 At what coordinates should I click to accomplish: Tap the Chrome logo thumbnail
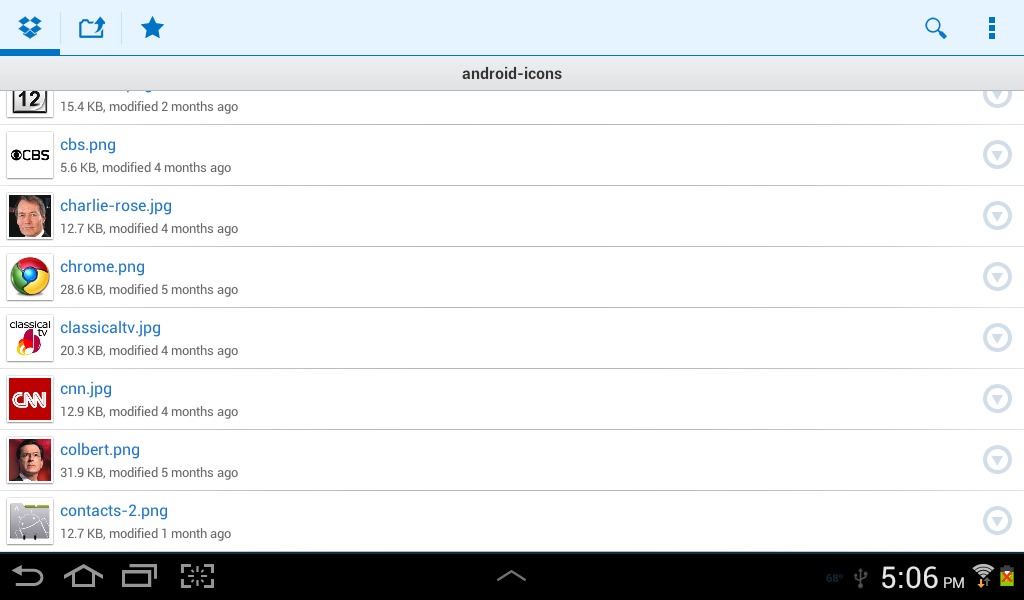pyautogui.click(x=30, y=277)
